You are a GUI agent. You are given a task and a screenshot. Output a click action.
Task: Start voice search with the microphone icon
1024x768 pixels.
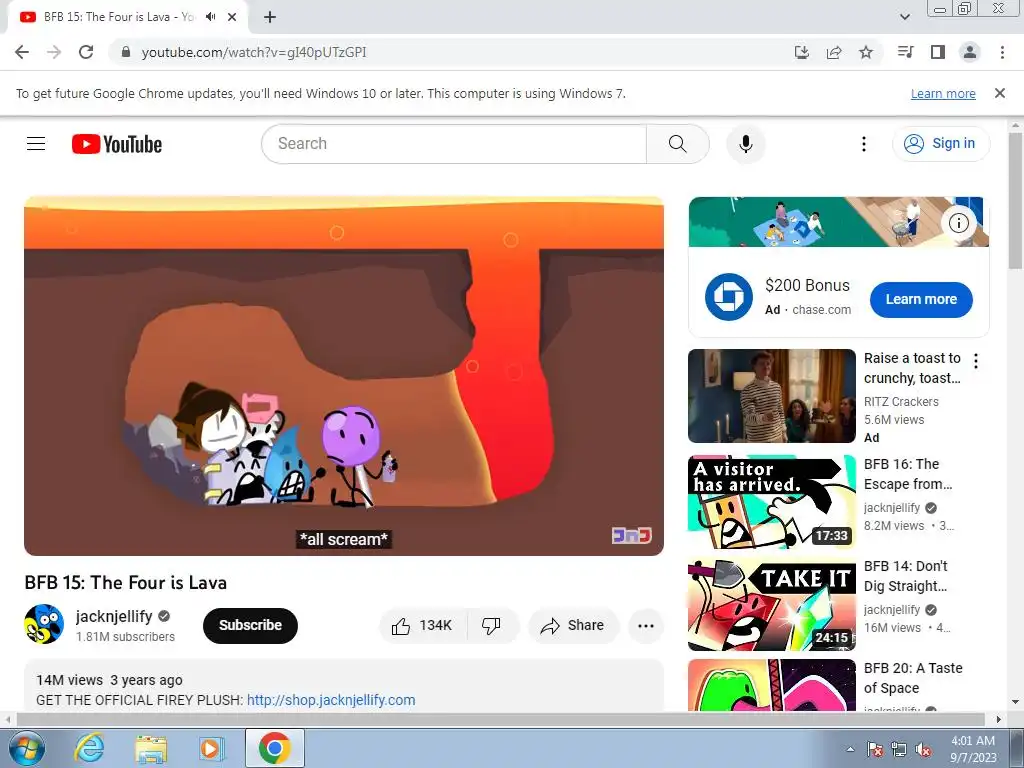coord(745,144)
